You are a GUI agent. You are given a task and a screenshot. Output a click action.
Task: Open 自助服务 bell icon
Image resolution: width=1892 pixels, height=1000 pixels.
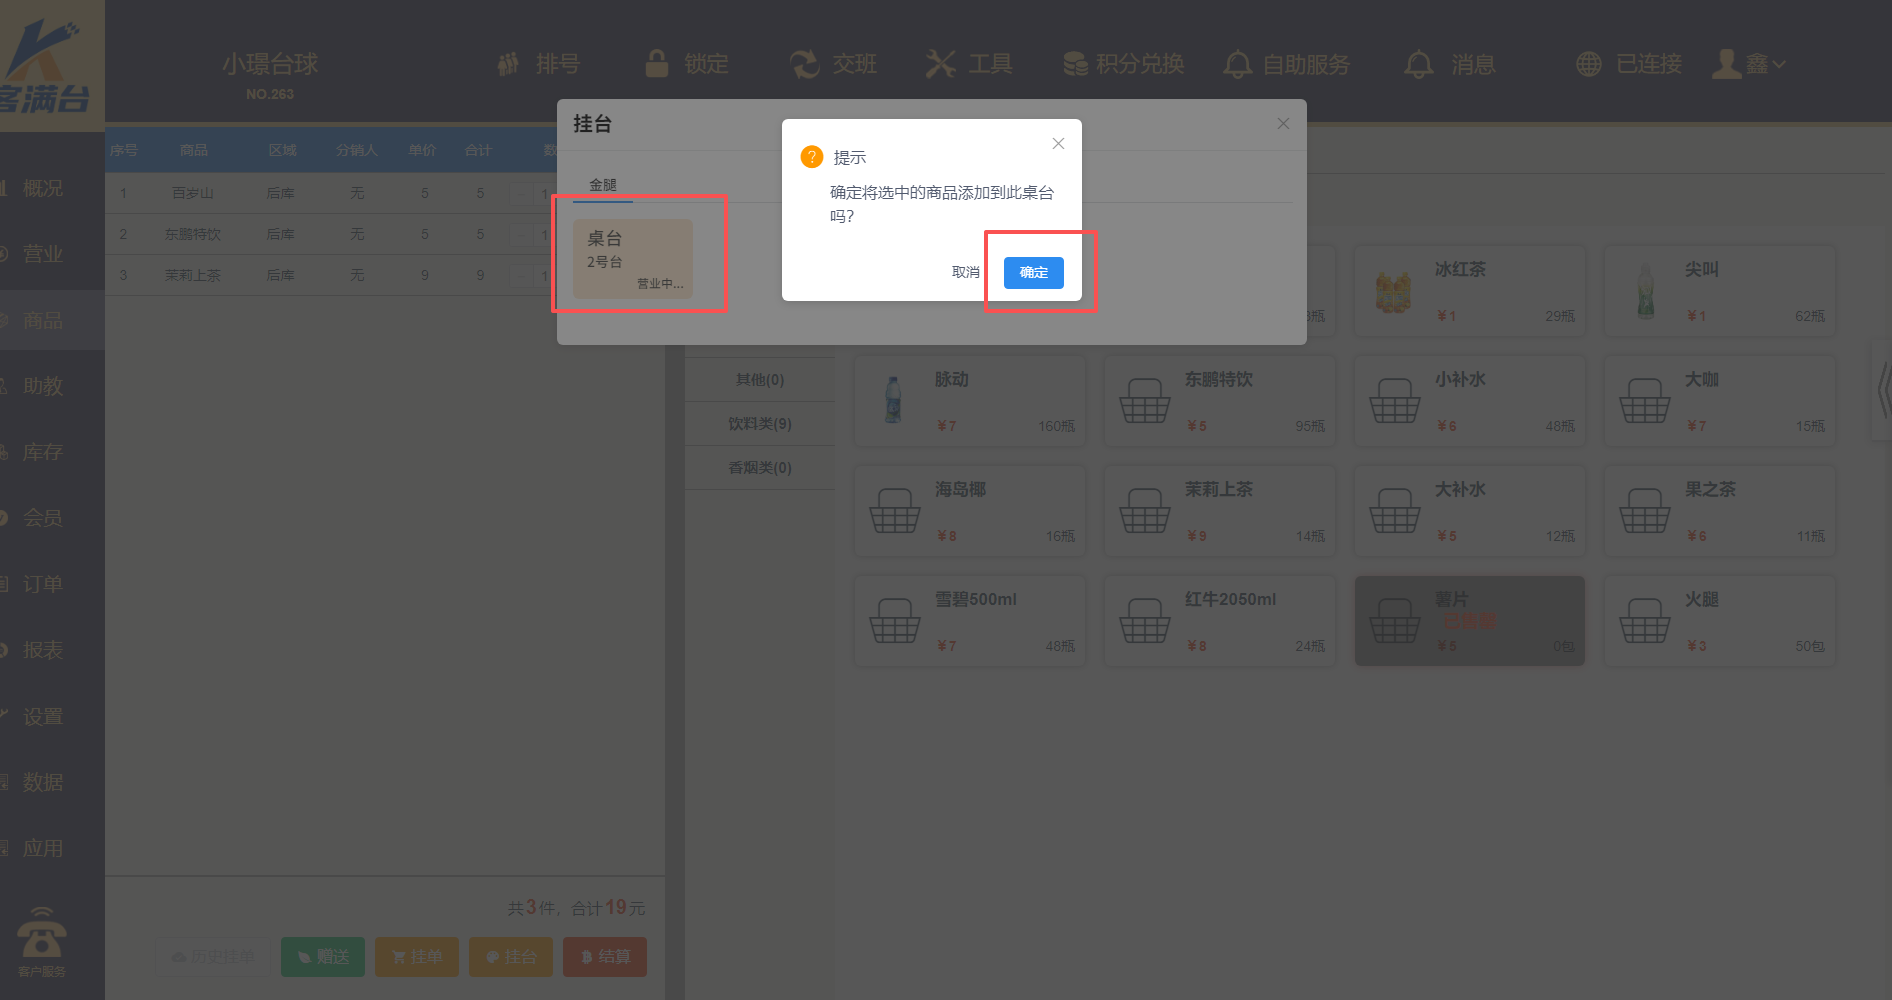pos(1237,64)
